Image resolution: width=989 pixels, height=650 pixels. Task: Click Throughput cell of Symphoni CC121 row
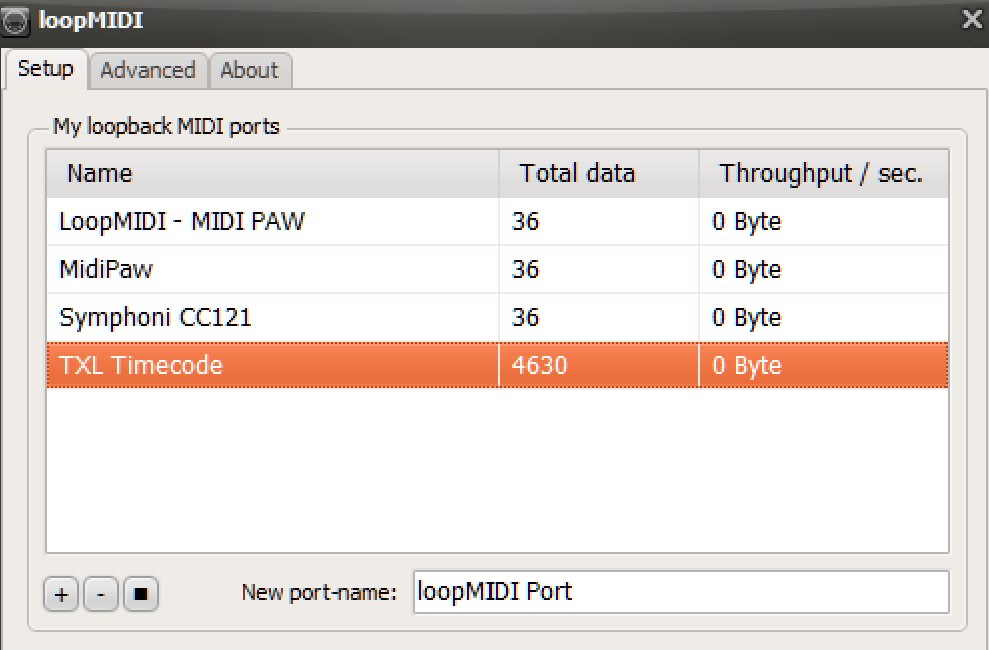click(x=746, y=317)
